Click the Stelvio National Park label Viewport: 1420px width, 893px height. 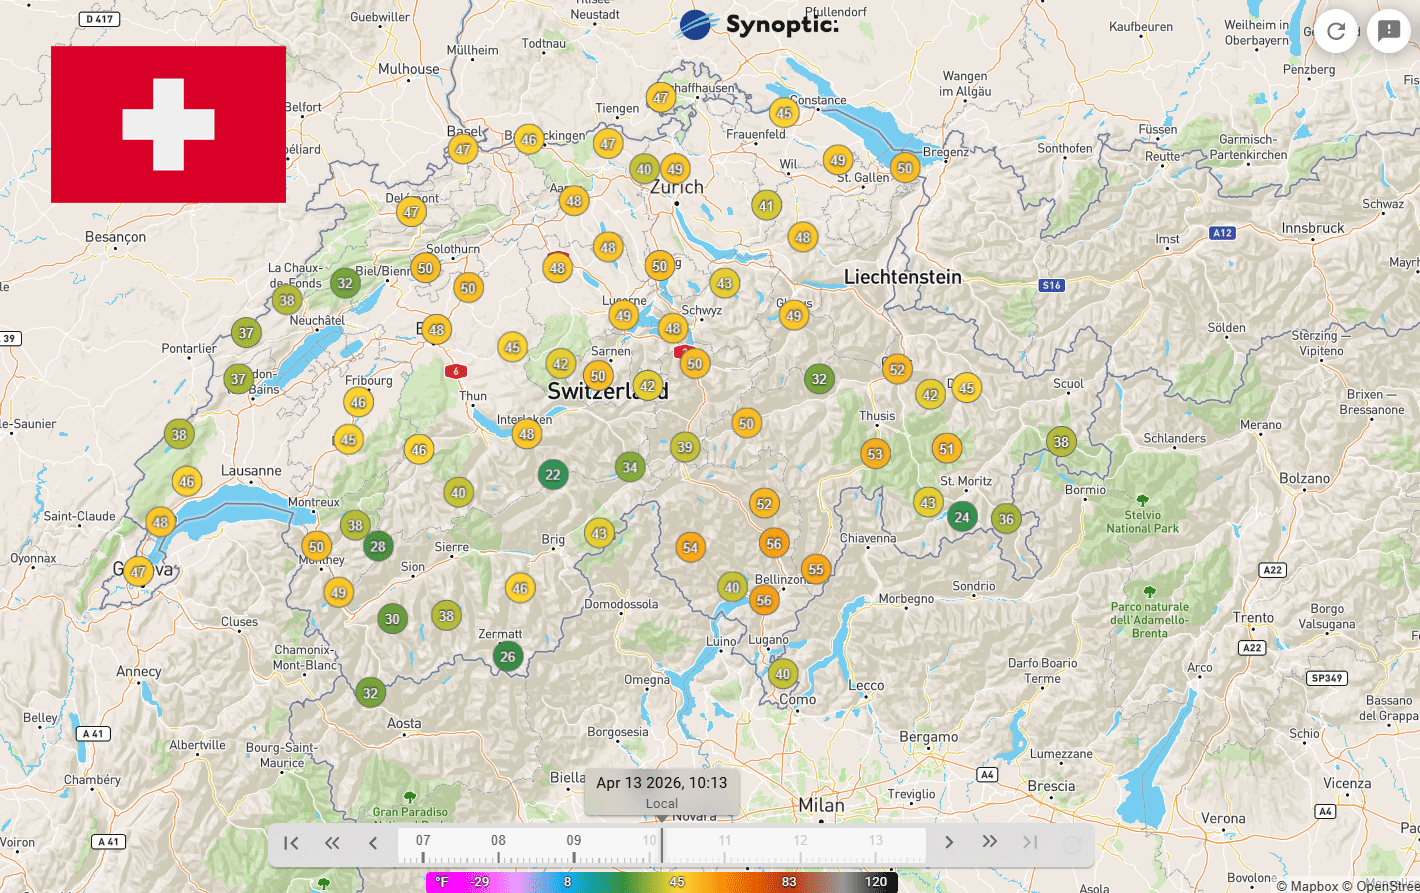coord(1143,521)
